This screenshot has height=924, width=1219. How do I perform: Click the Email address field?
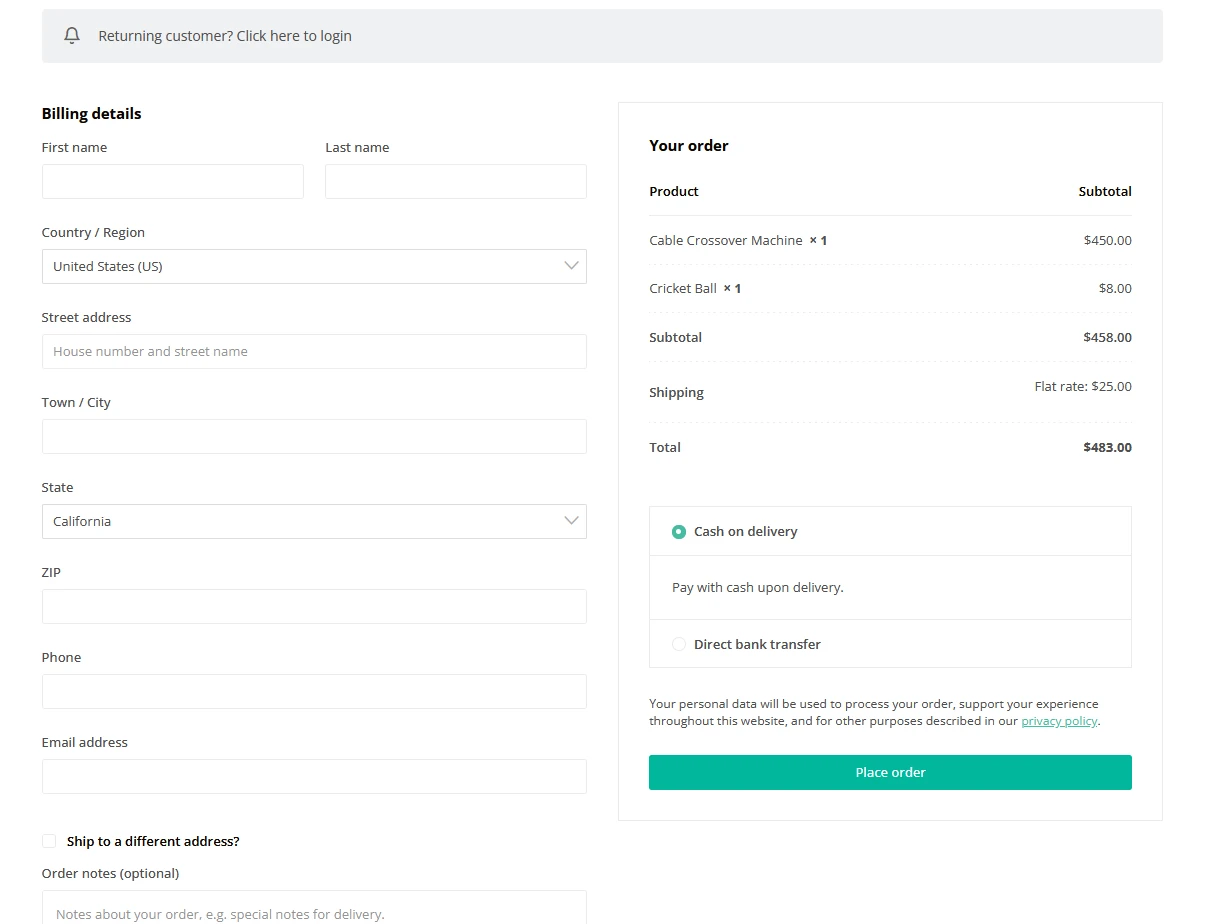[314, 777]
